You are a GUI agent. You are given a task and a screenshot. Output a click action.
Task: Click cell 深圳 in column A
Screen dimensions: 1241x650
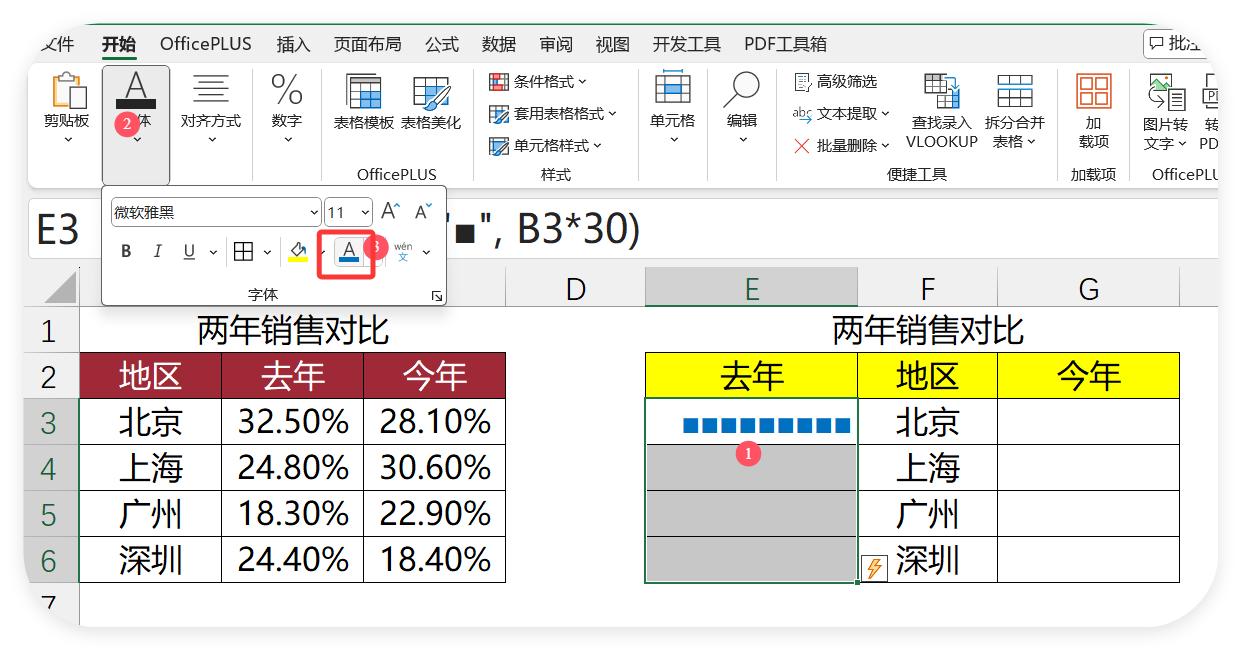pyautogui.click(x=150, y=560)
